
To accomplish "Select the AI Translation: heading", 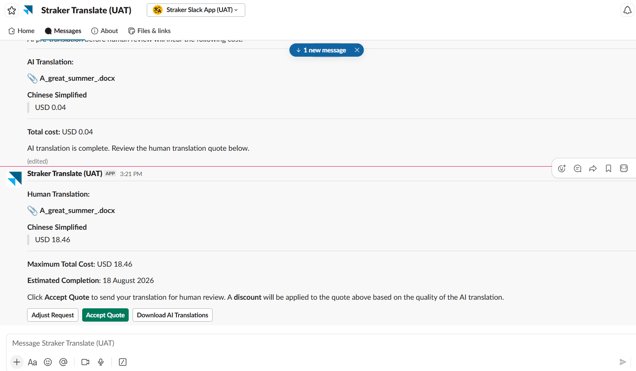I will [50, 62].
